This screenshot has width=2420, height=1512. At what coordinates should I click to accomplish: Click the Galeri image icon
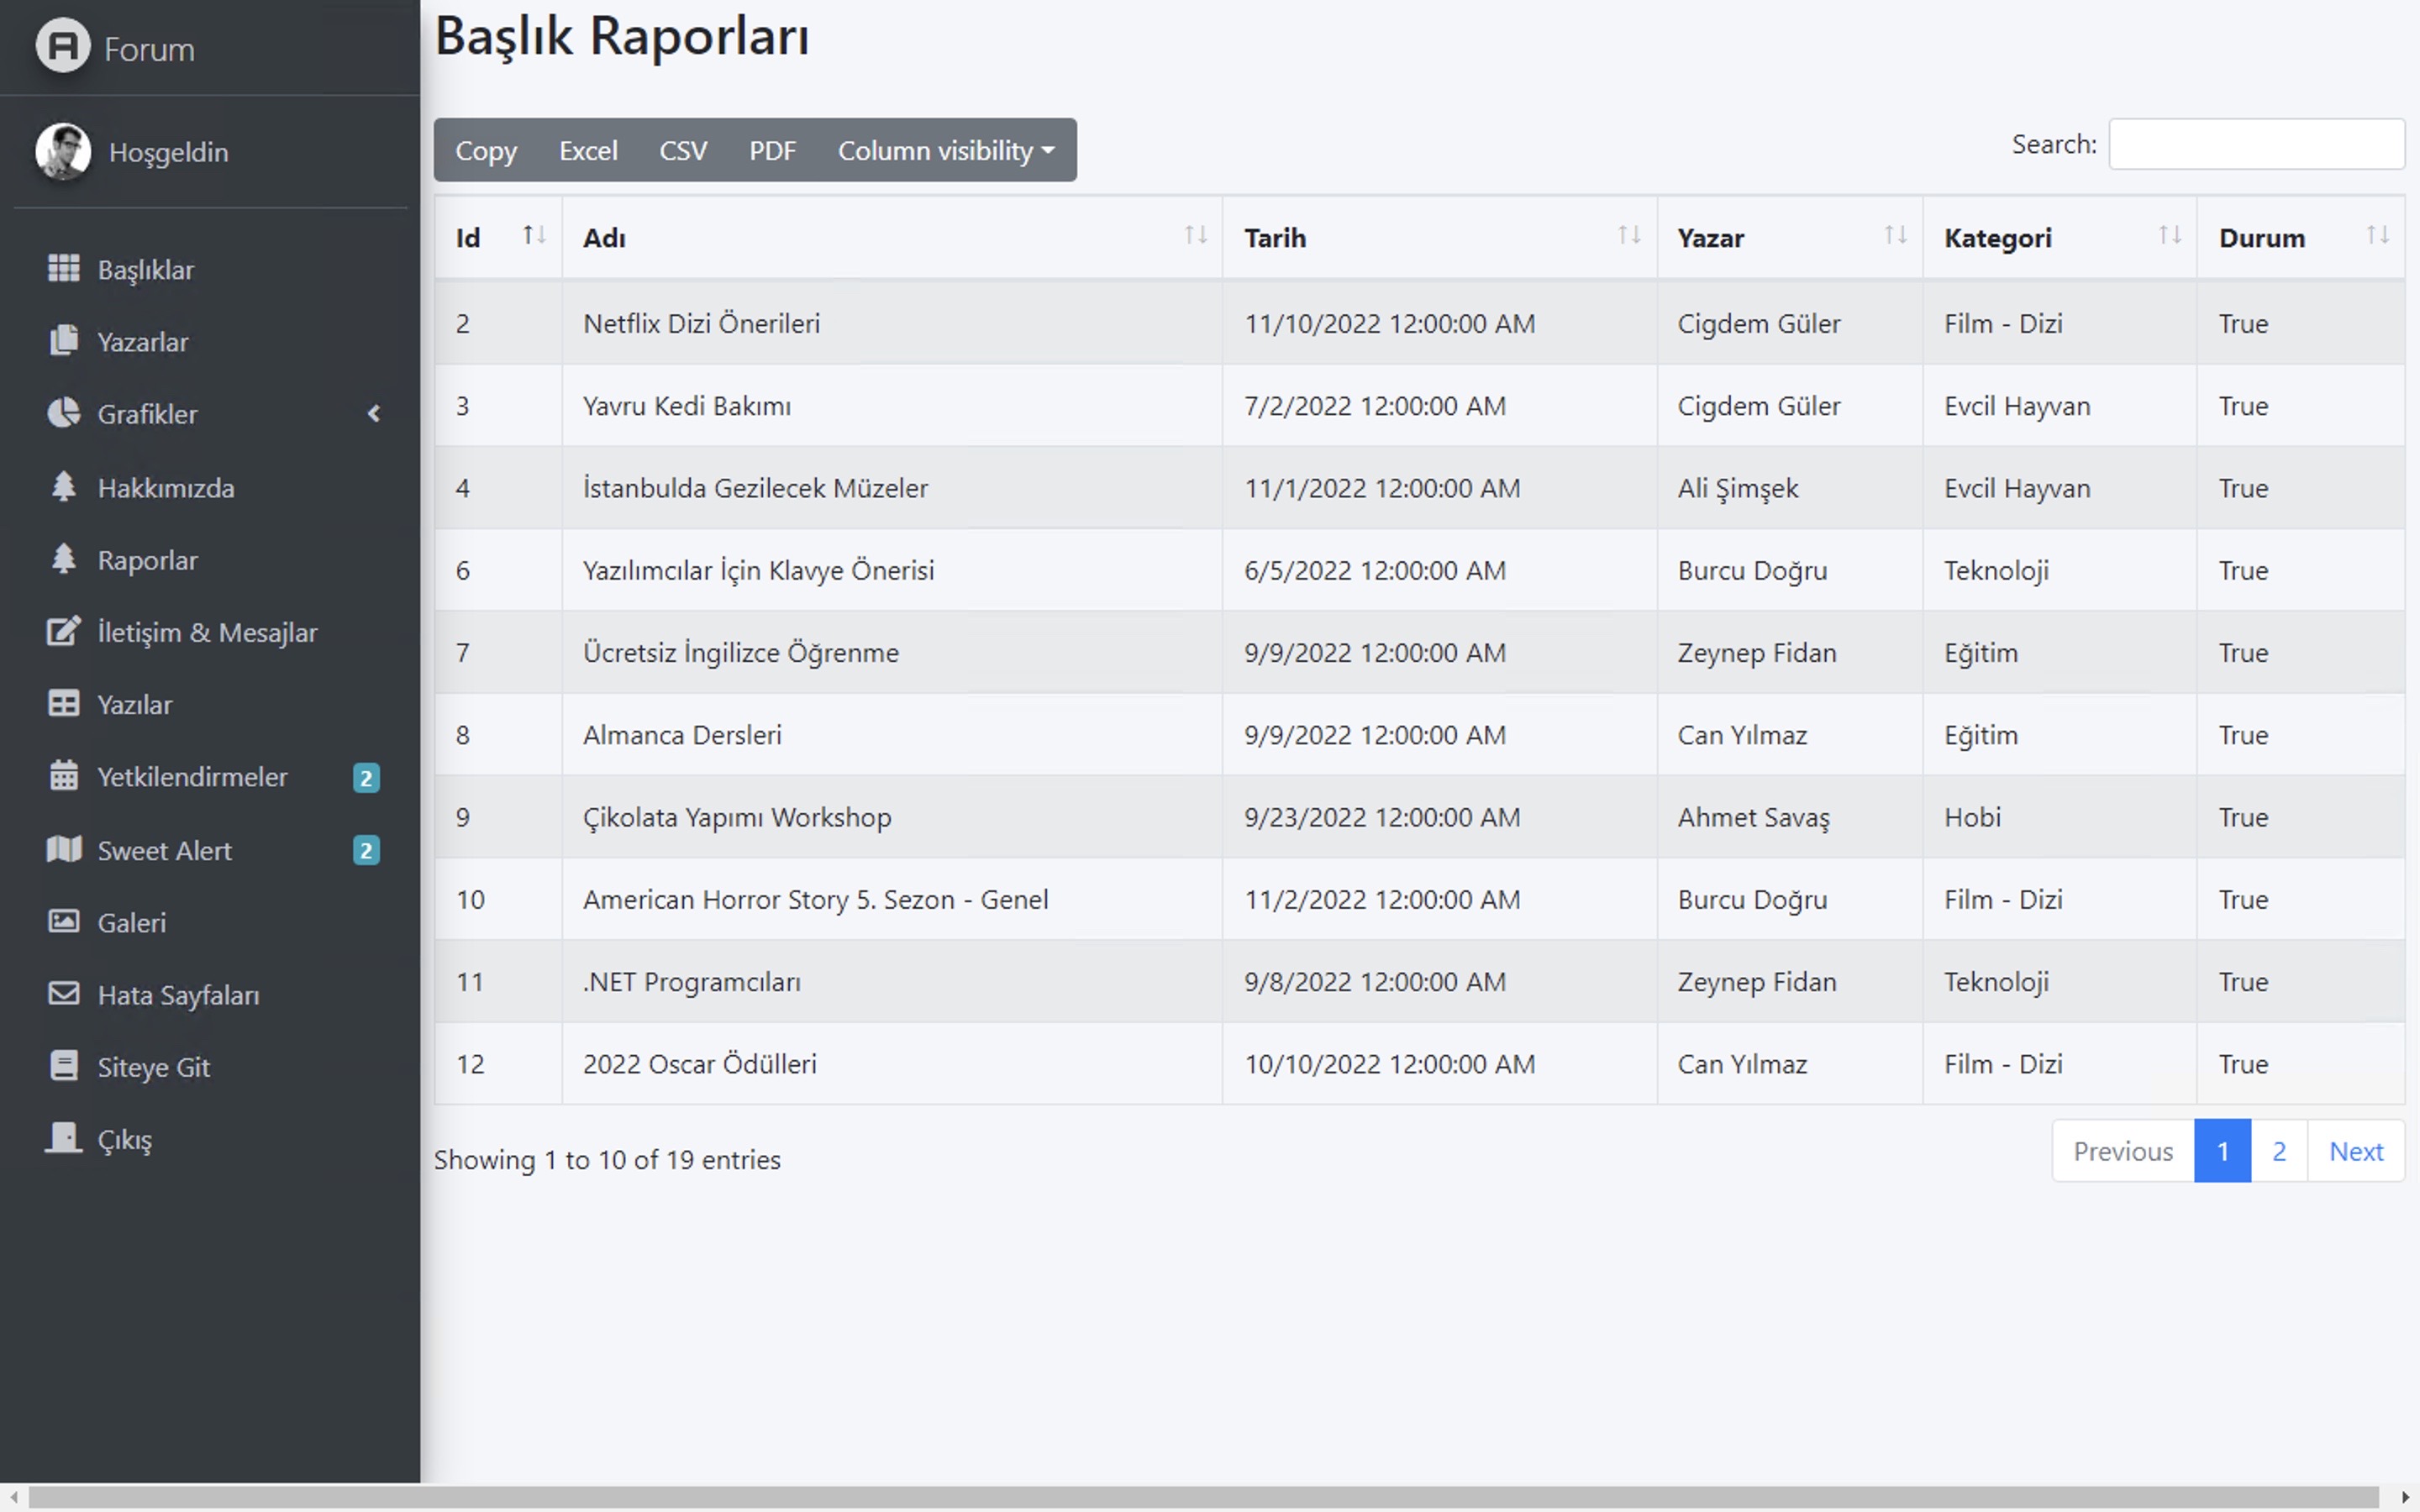click(x=63, y=921)
